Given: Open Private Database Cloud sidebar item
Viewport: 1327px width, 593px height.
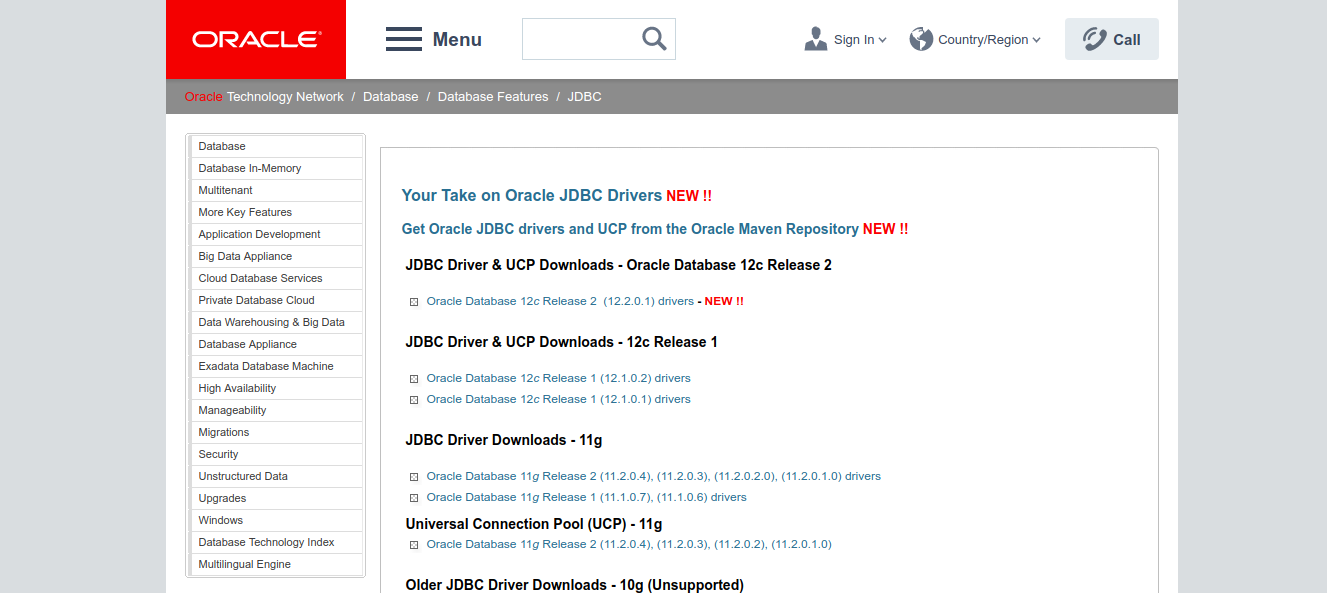Looking at the screenshot, I should (277, 300).
